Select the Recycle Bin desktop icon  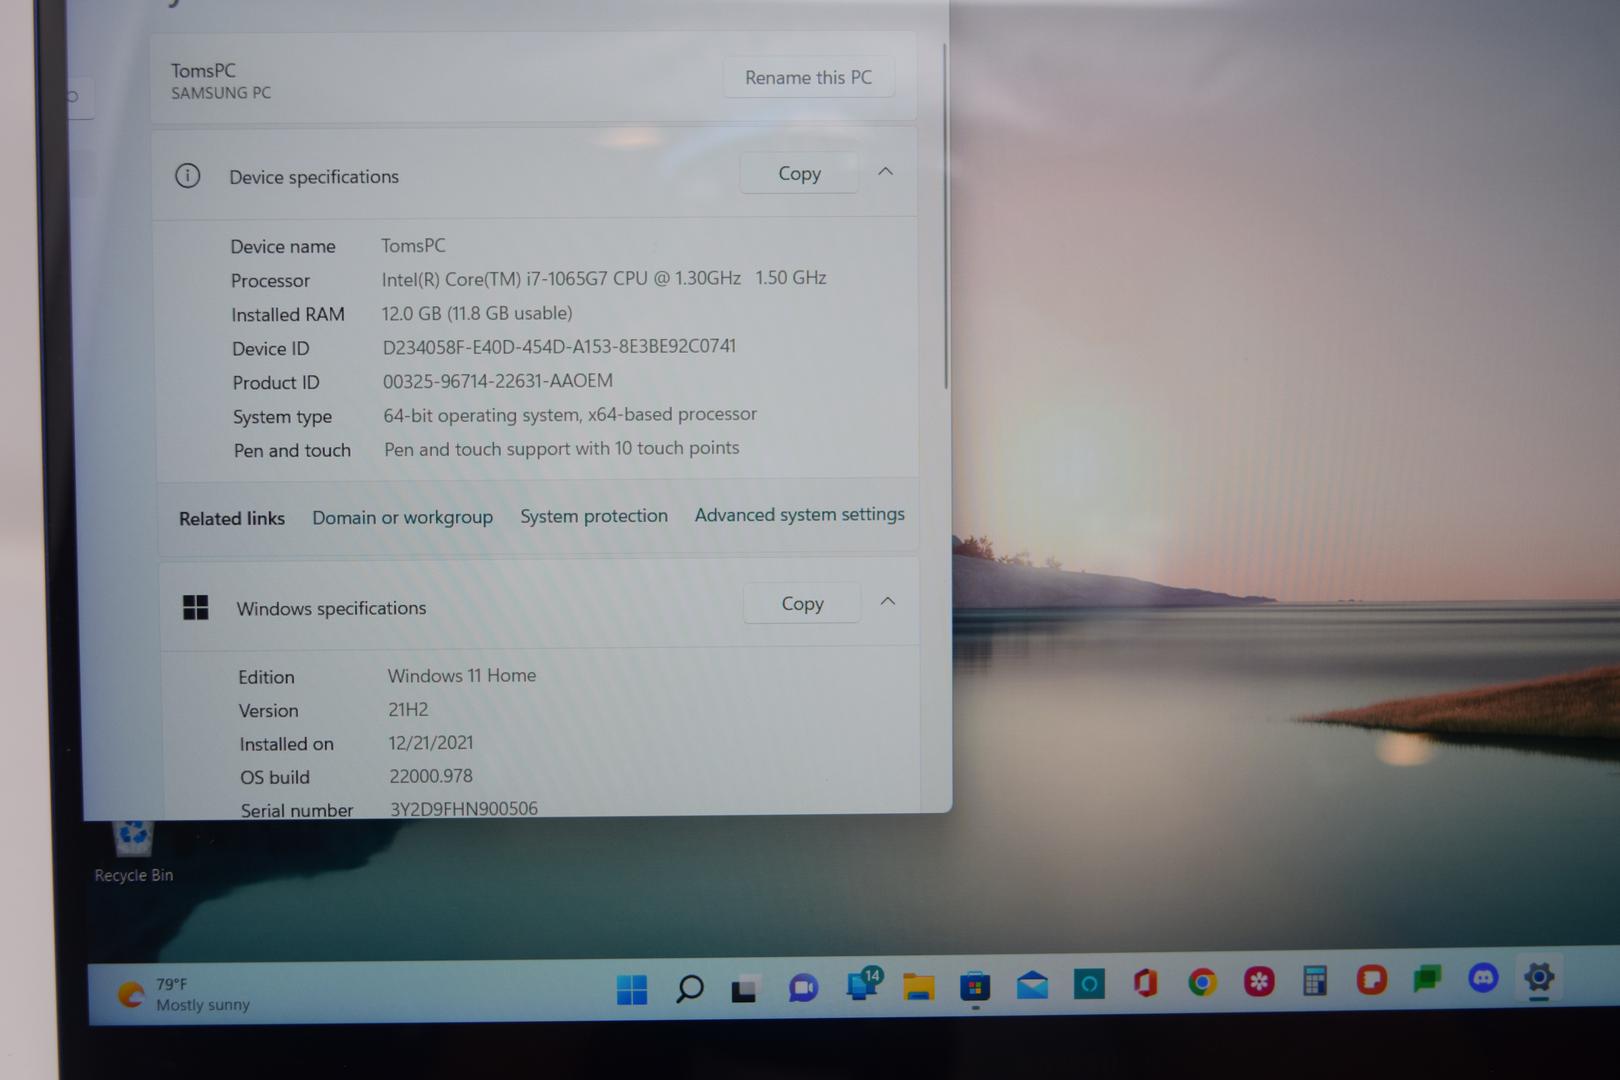(x=133, y=852)
